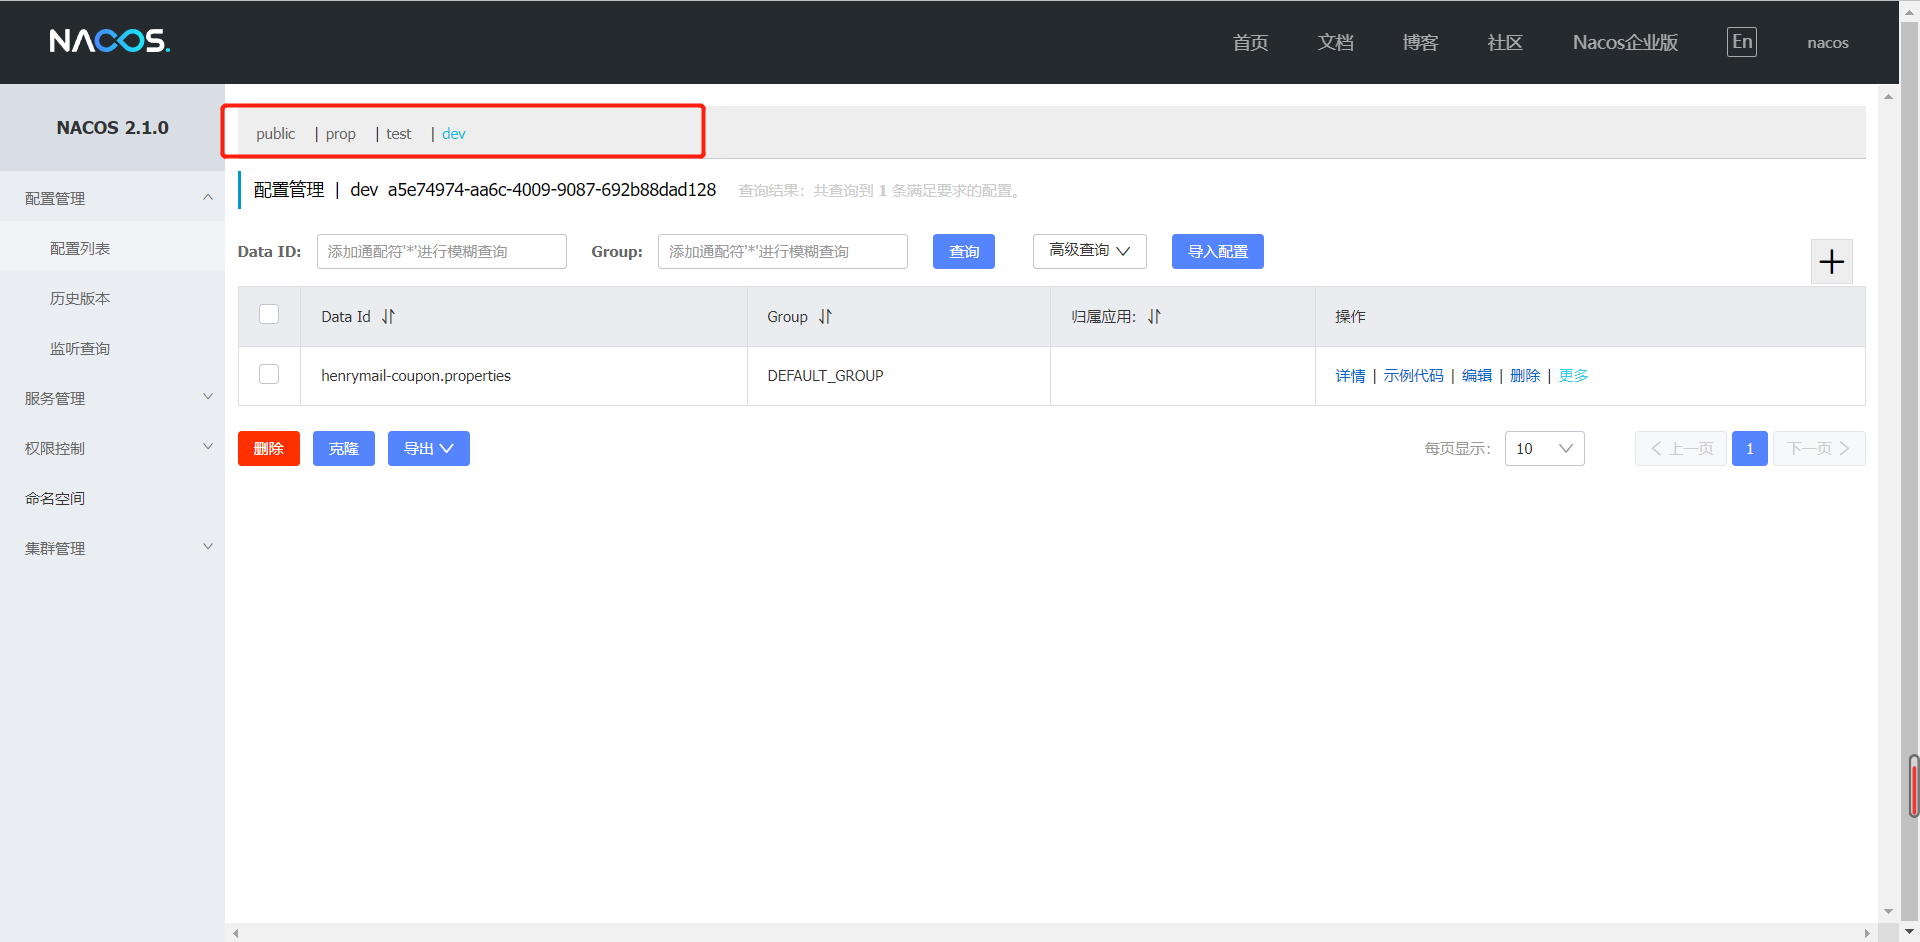
Task: Expand the 高级查询 advanced query dropdown
Action: (1089, 251)
